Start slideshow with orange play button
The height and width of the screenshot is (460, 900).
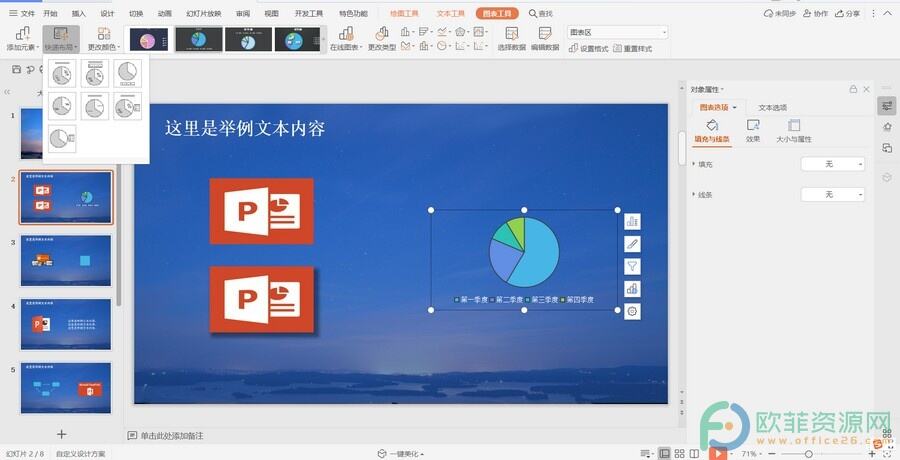(x=717, y=453)
